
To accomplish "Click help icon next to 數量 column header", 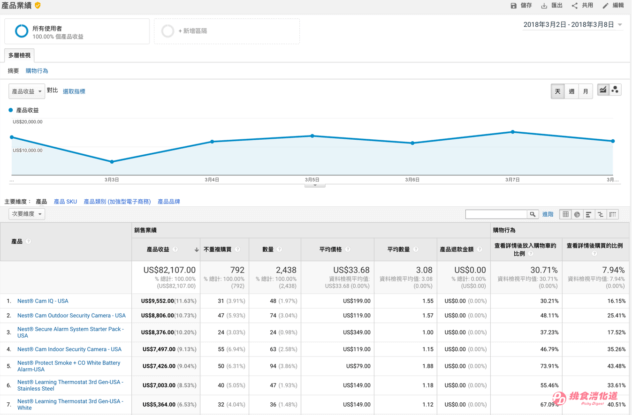I will tap(279, 249).
